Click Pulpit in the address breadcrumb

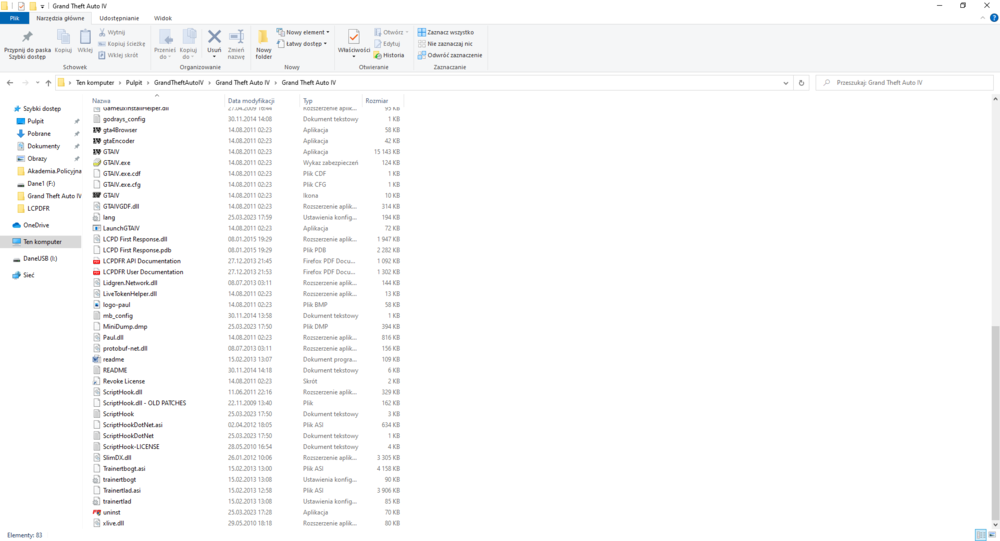coord(134,82)
